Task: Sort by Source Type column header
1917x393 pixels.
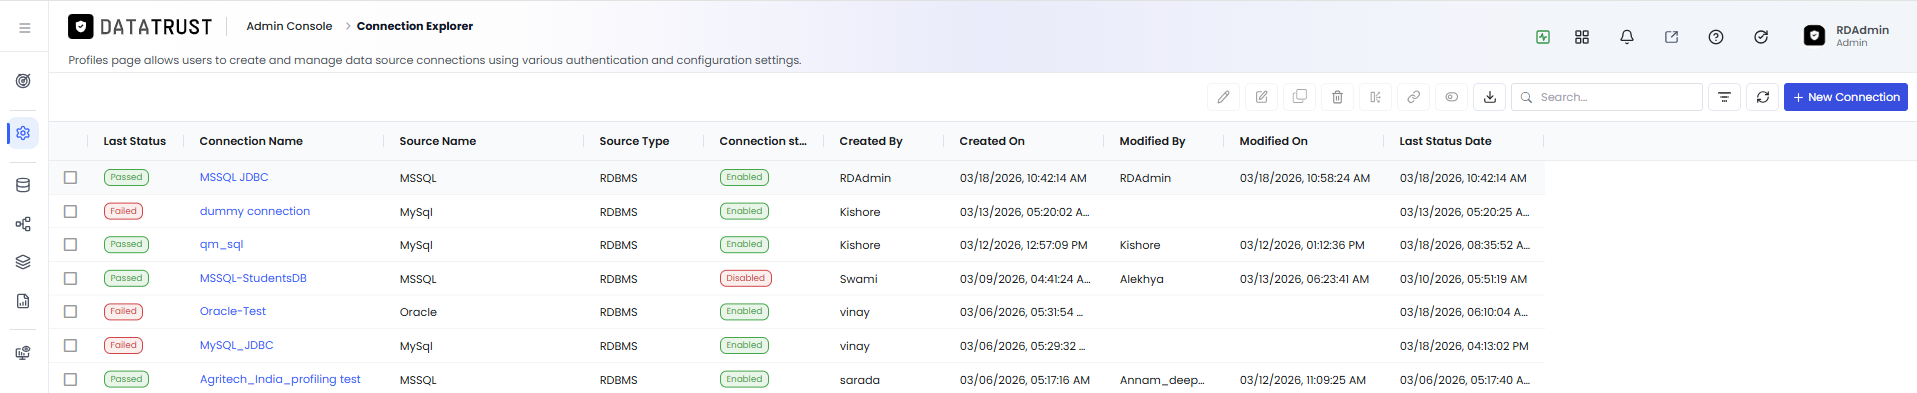Action: (x=634, y=141)
